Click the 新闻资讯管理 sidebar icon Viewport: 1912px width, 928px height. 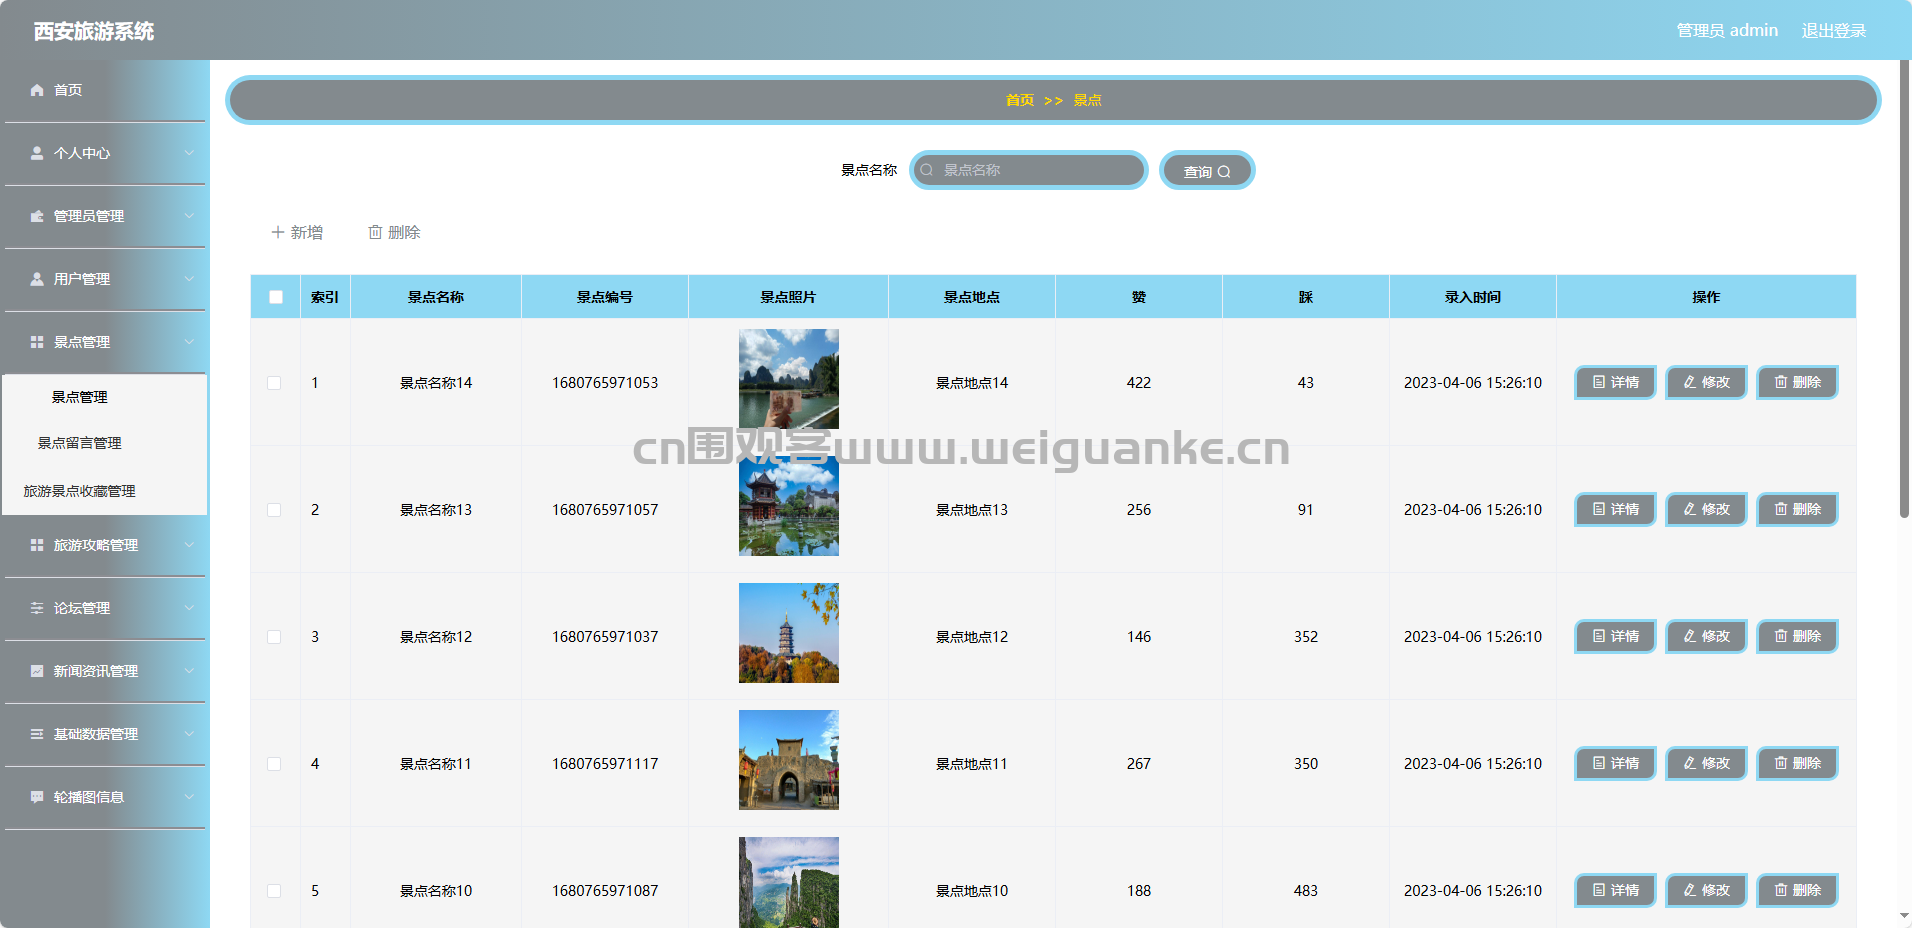pos(37,671)
